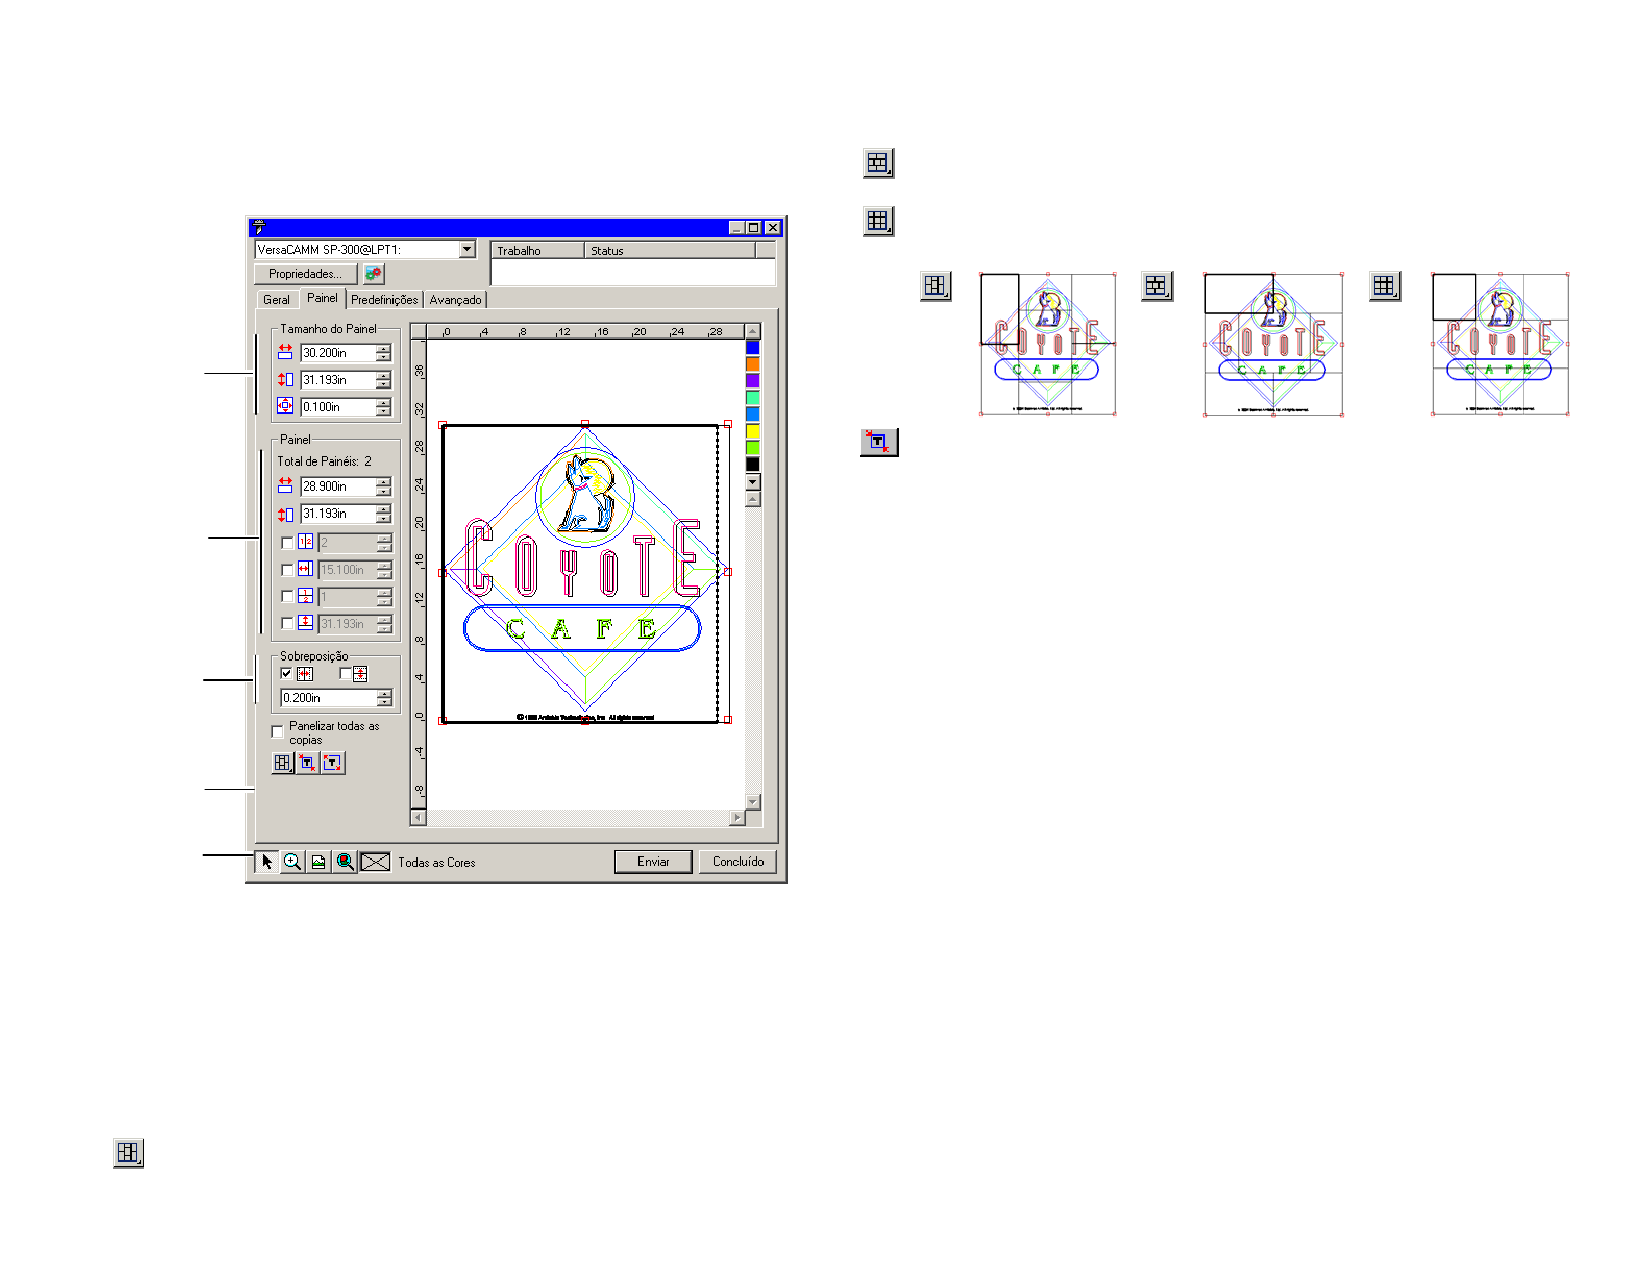This screenshot has height=1275, width=1650.
Task: Click the rightmost panel icon below Panelizar
Action: click(x=332, y=763)
